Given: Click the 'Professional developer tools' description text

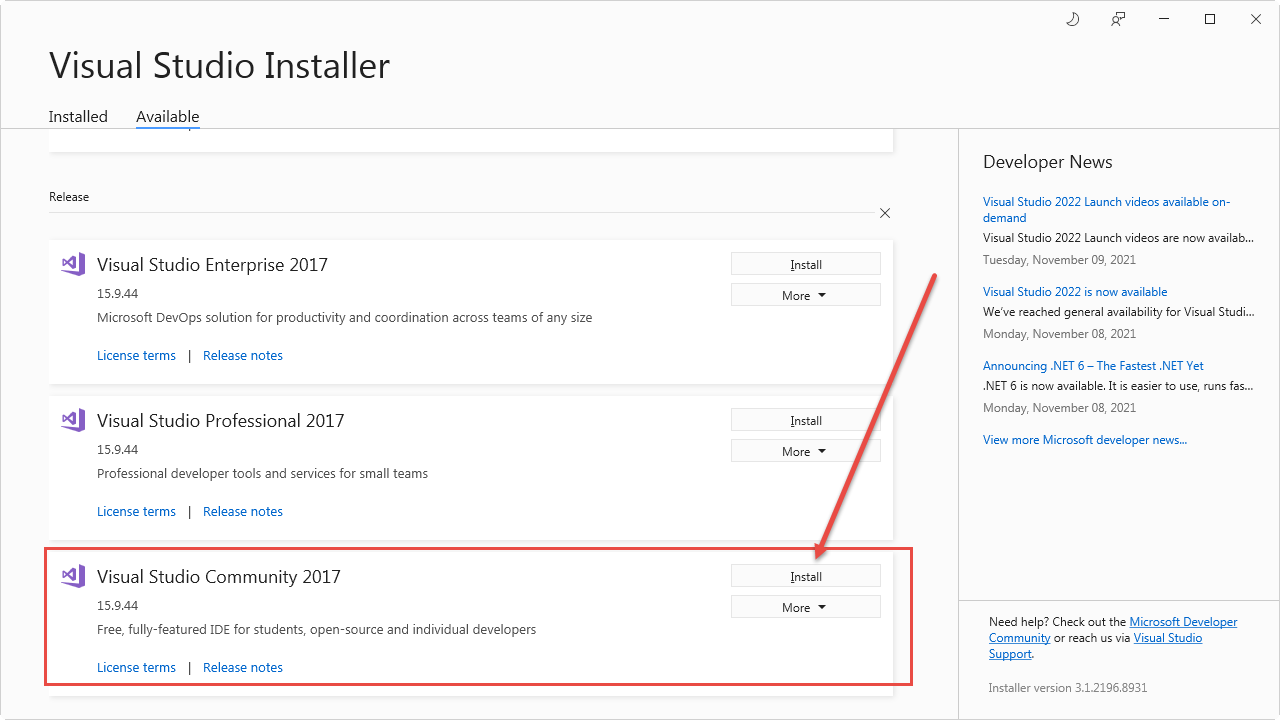Looking at the screenshot, I should click(x=262, y=474).
